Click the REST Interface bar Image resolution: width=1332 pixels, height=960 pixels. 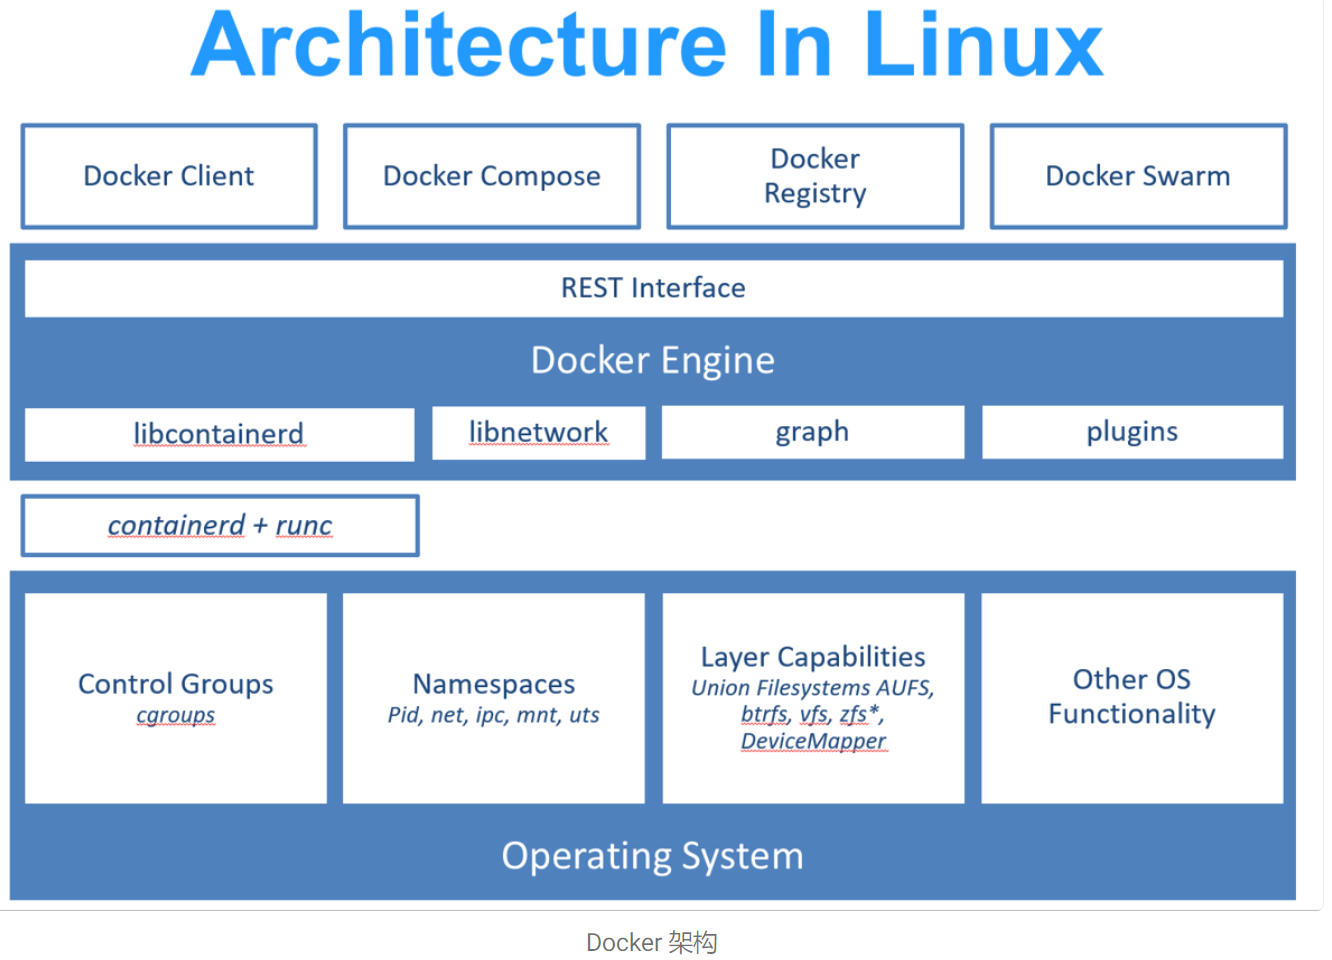[x=653, y=288]
